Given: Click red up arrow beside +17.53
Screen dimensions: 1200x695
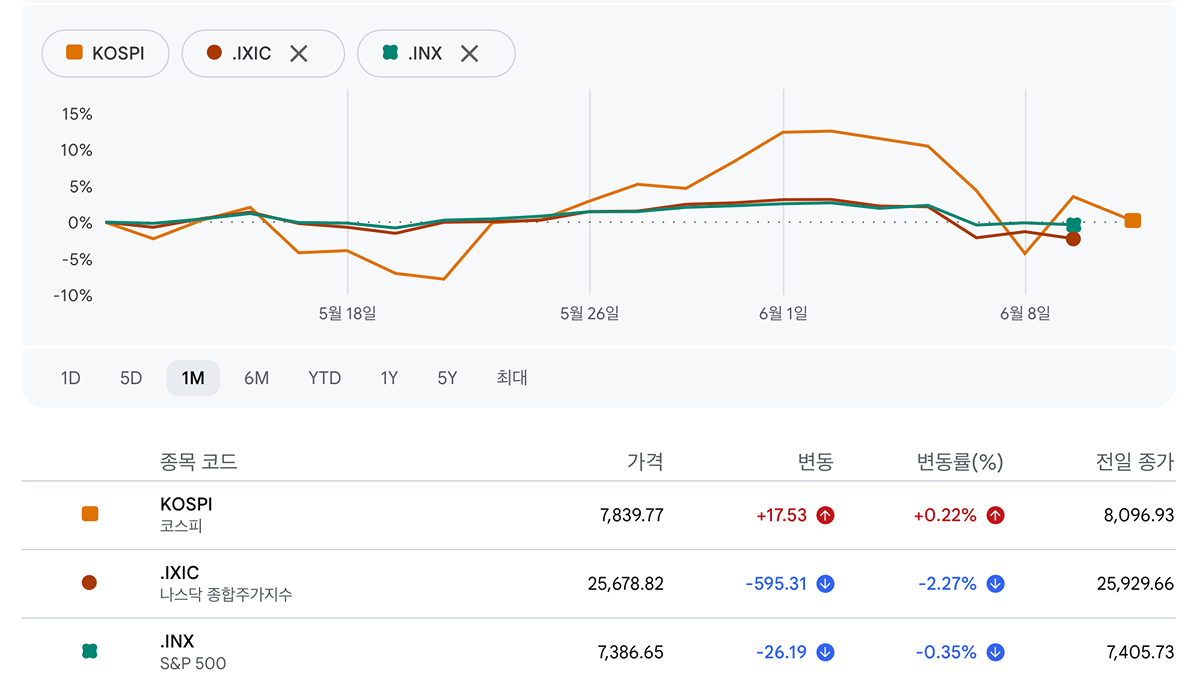Looking at the screenshot, I should [x=825, y=515].
